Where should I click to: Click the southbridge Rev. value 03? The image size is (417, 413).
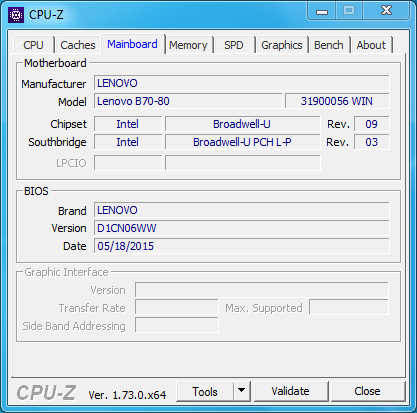click(x=371, y=142)
